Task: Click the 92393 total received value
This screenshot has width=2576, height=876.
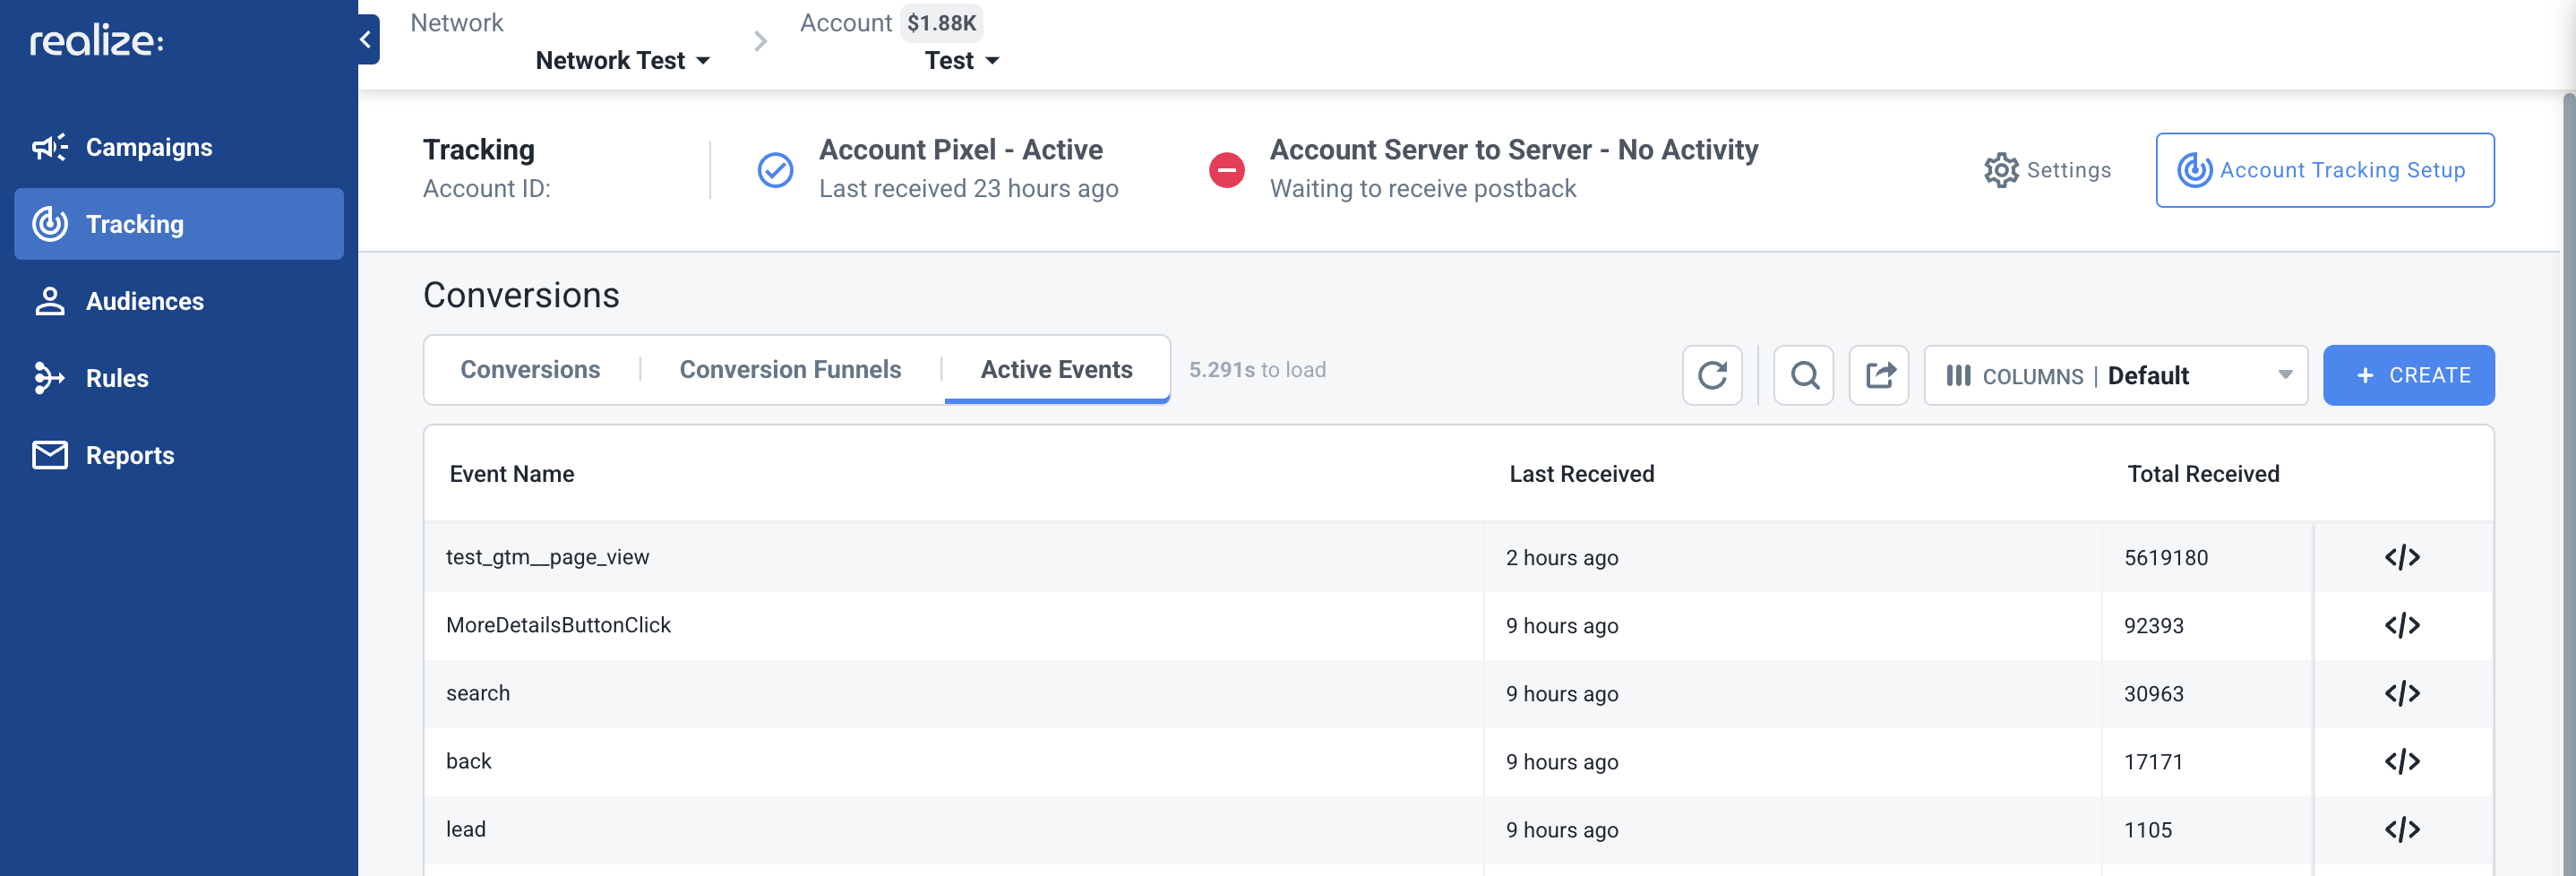Action: (2154, 626)
